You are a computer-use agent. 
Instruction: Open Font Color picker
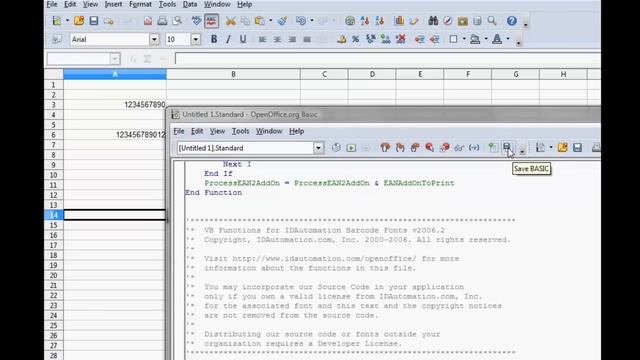(497, 39)
